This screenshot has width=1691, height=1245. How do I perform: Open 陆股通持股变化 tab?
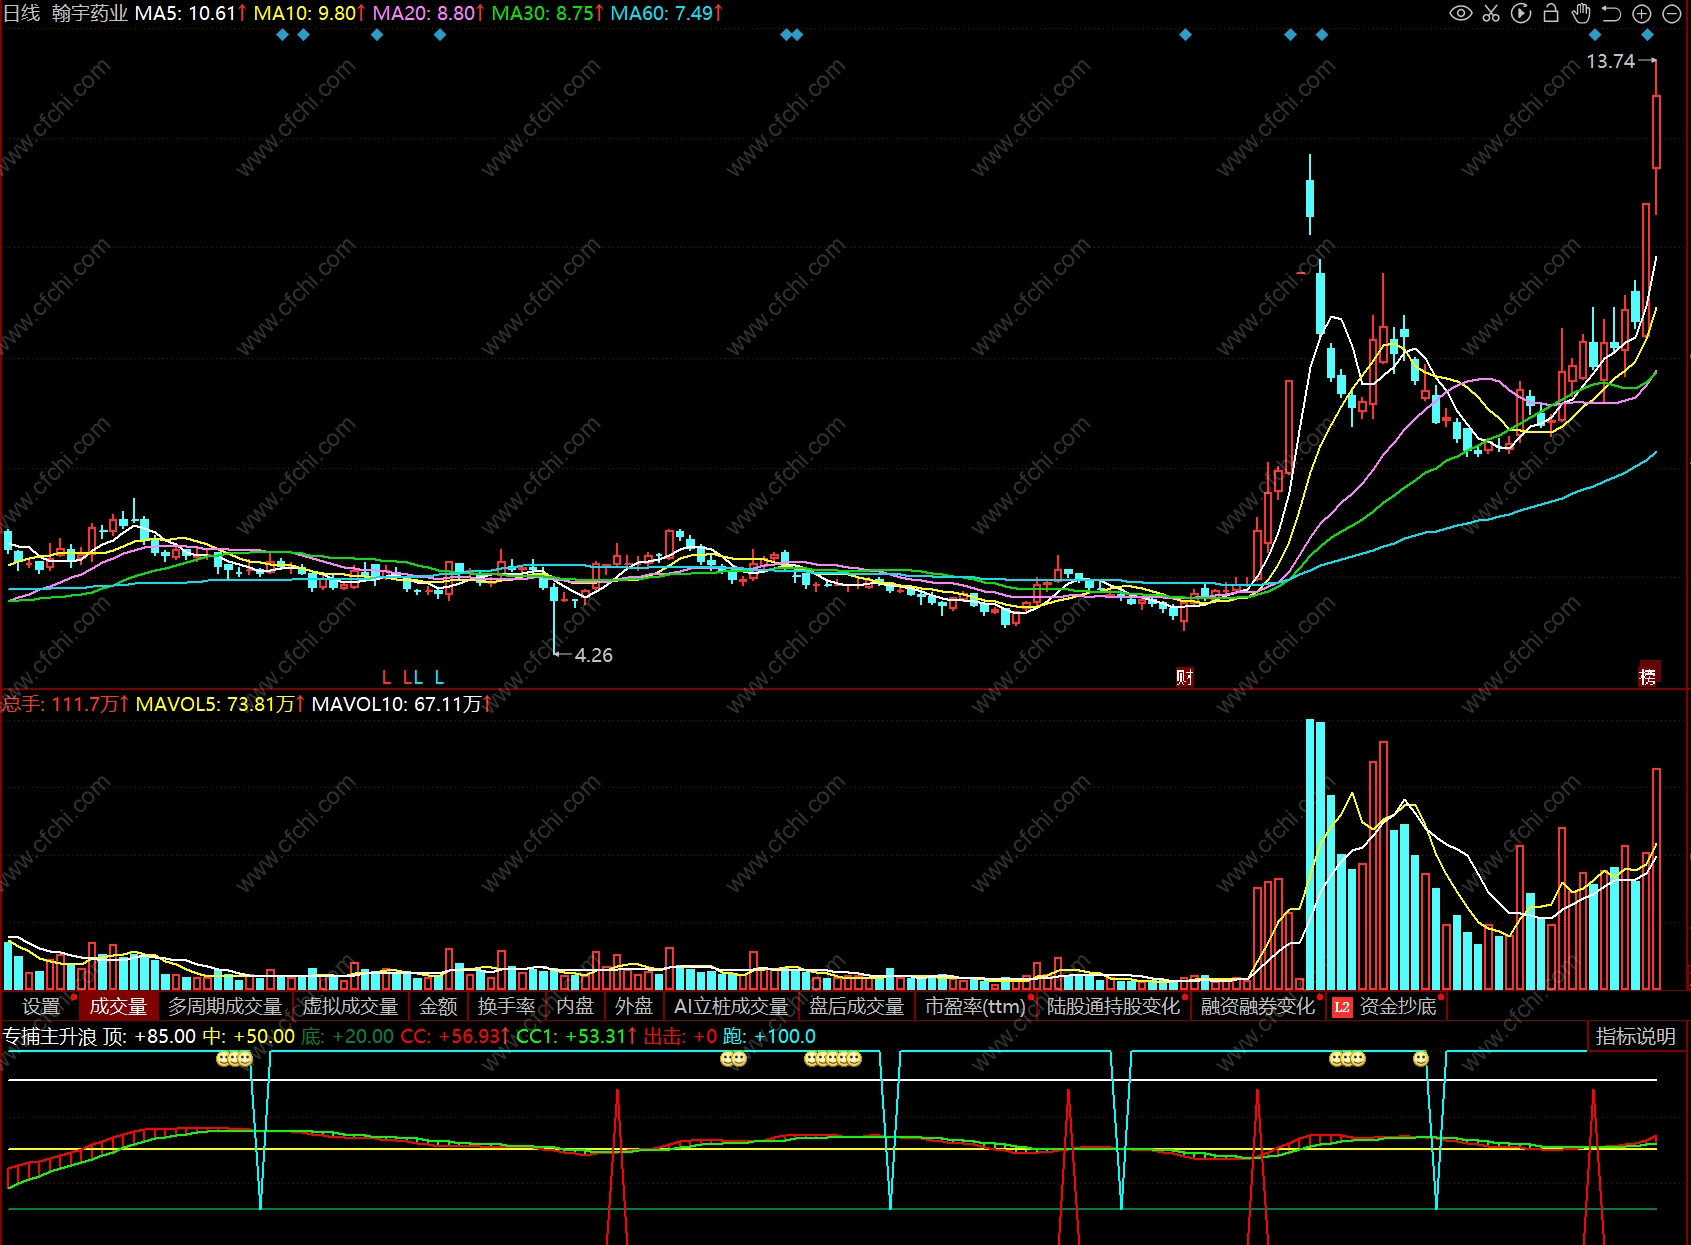[1113, 1006]
